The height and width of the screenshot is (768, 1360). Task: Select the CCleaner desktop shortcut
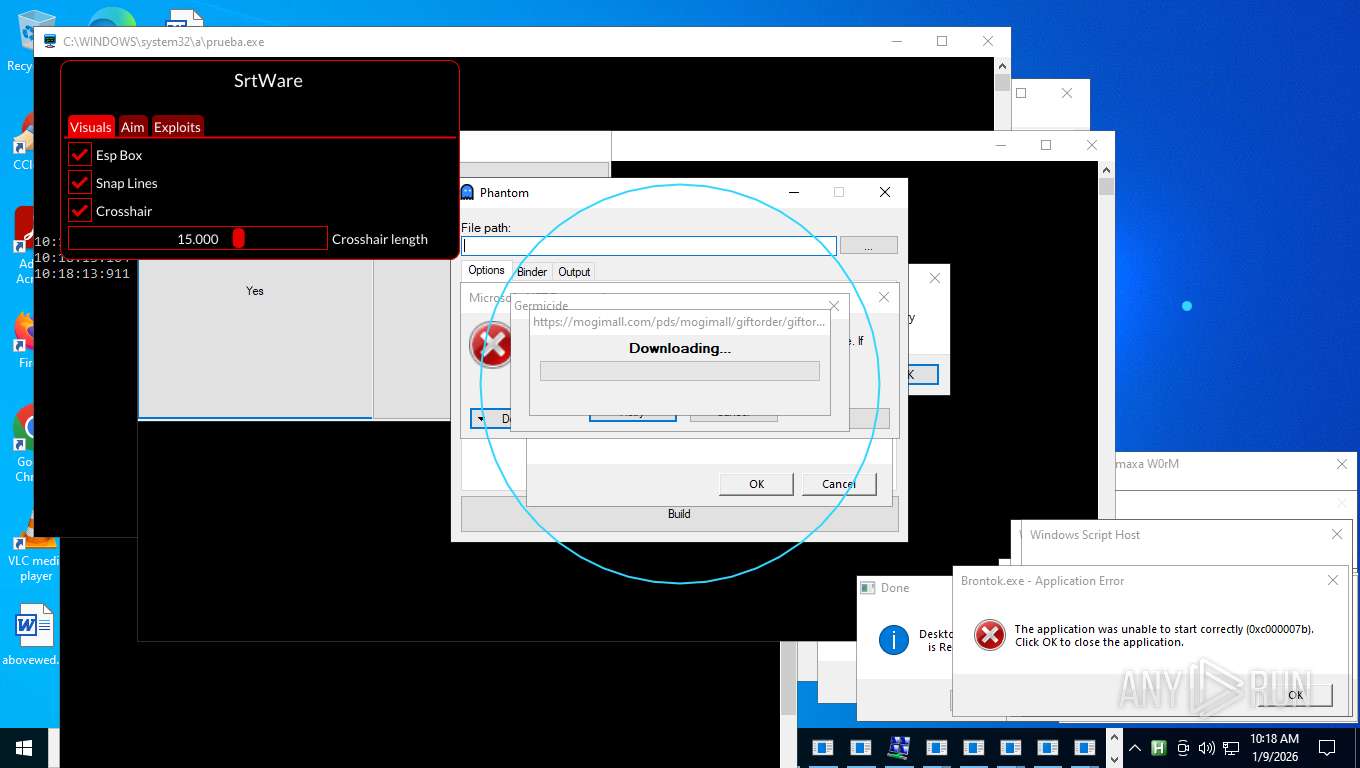click(24, 140)
